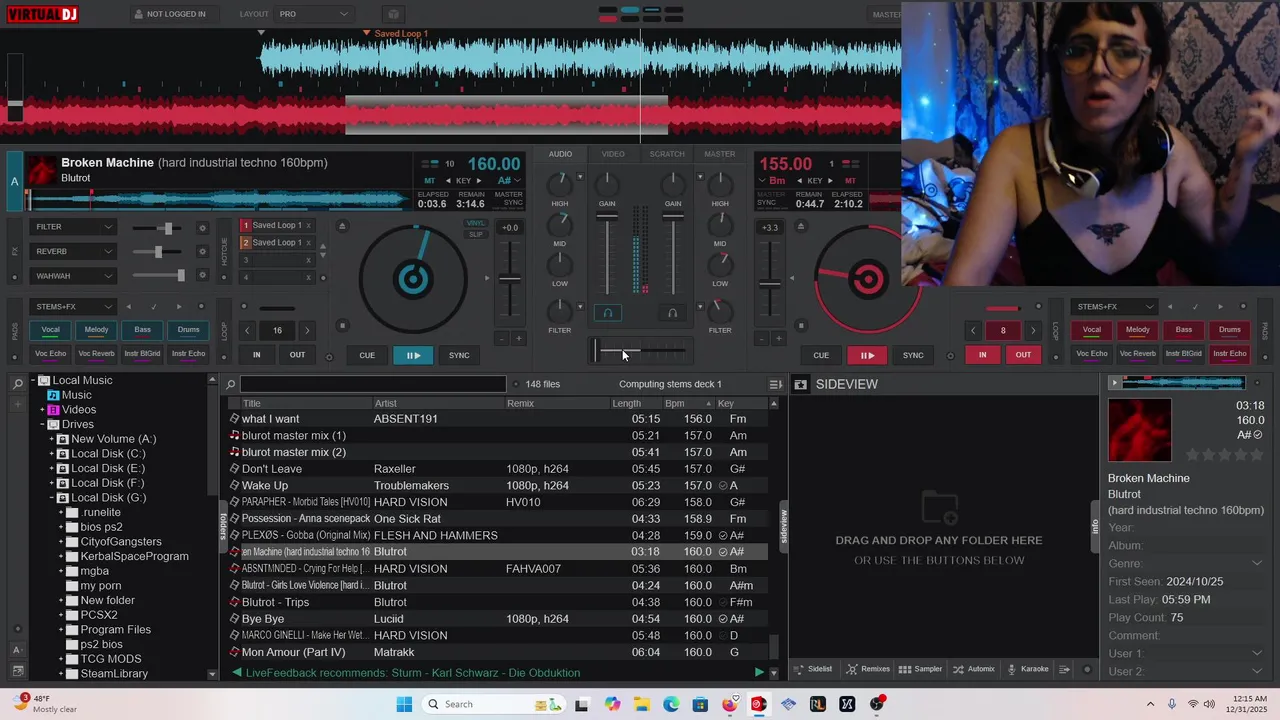Image resolution: width=1280 pixels, height=720 pixels.
Task: Open the PRO layout dropdown
Action: 314,14
